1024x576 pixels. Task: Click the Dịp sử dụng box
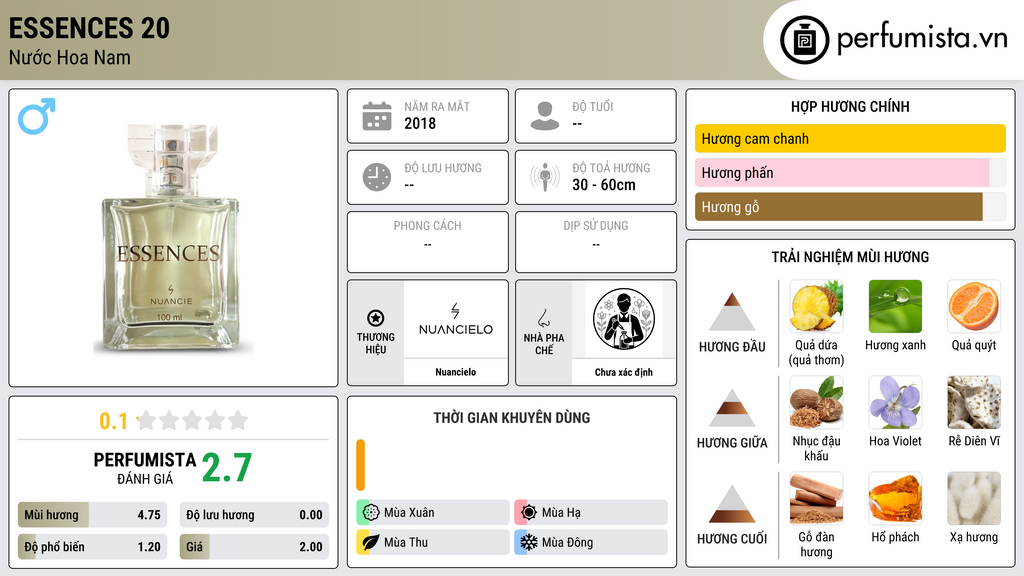pyautogui.click(x=596, y=242)
